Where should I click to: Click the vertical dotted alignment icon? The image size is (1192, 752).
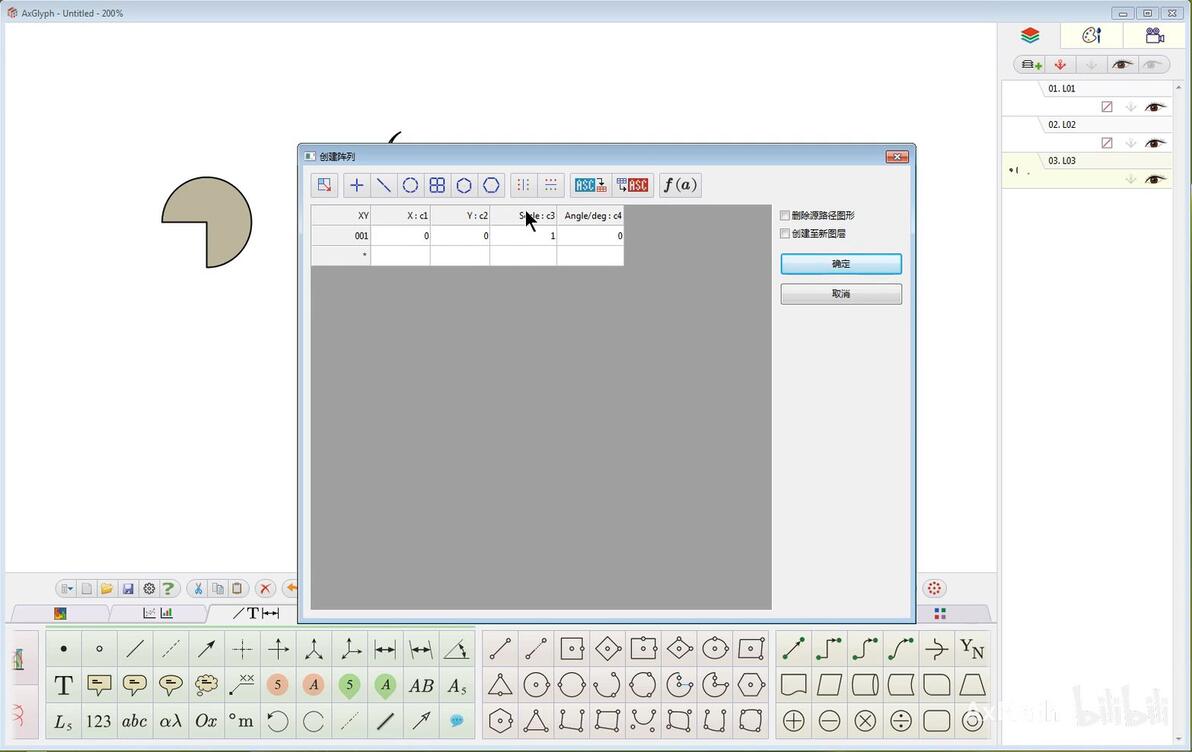click(x=523, y=185)
